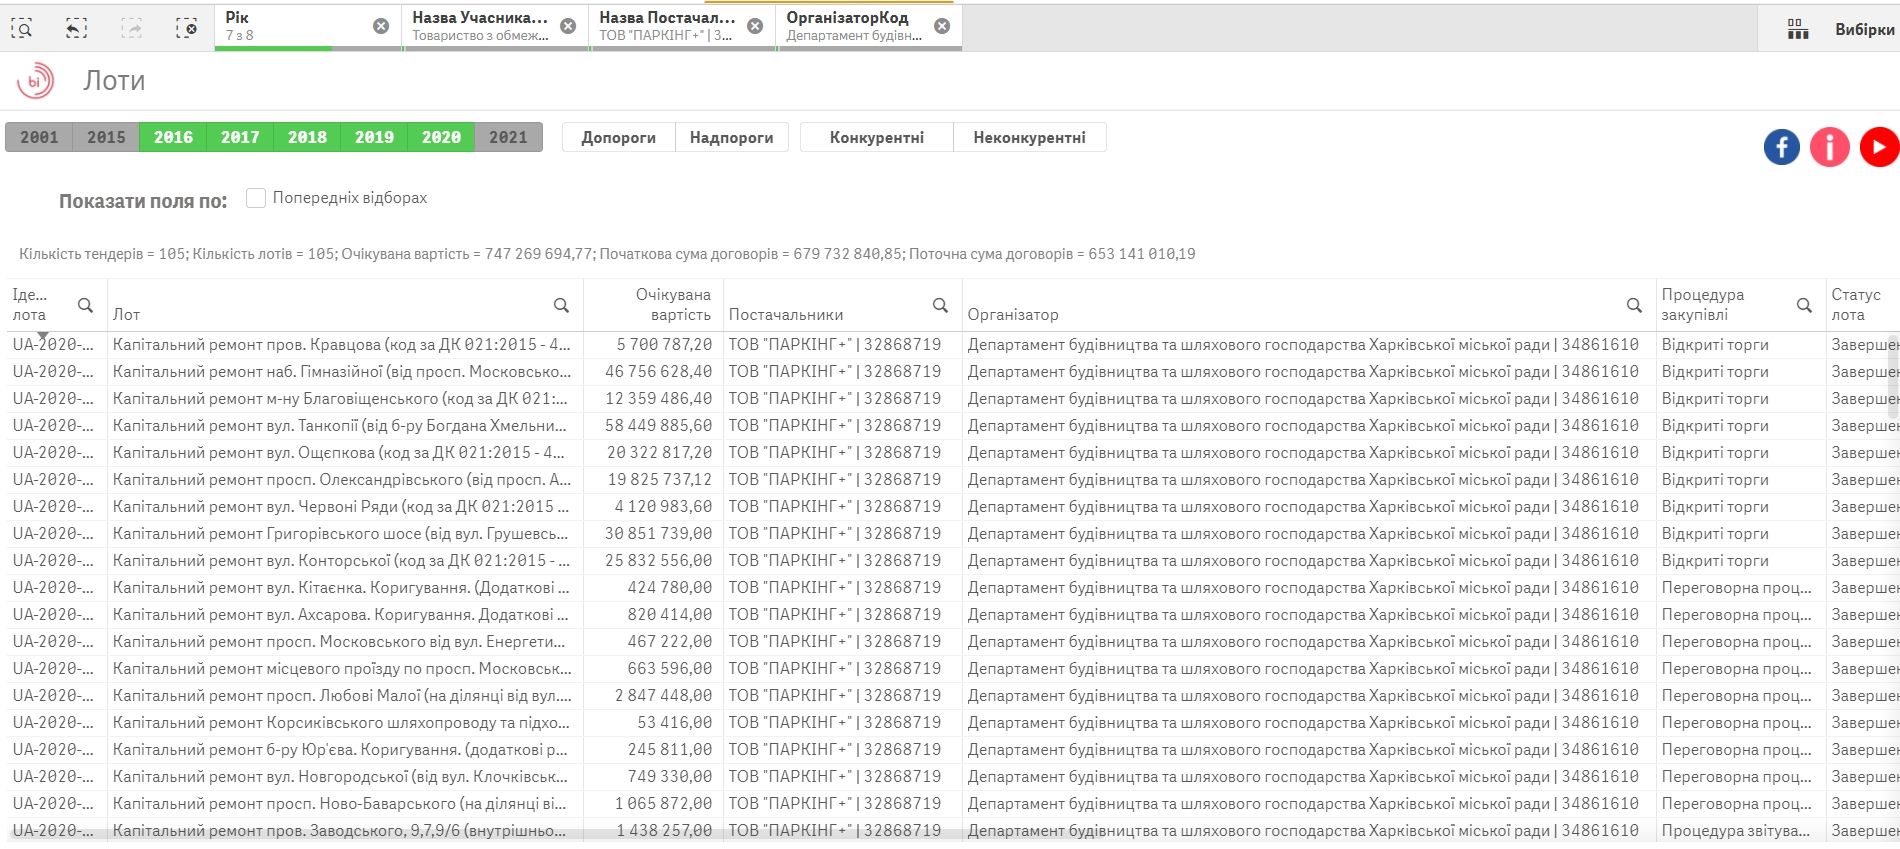Search in the Організатор column
The image size is (1900, 849).
[1634, 306]
